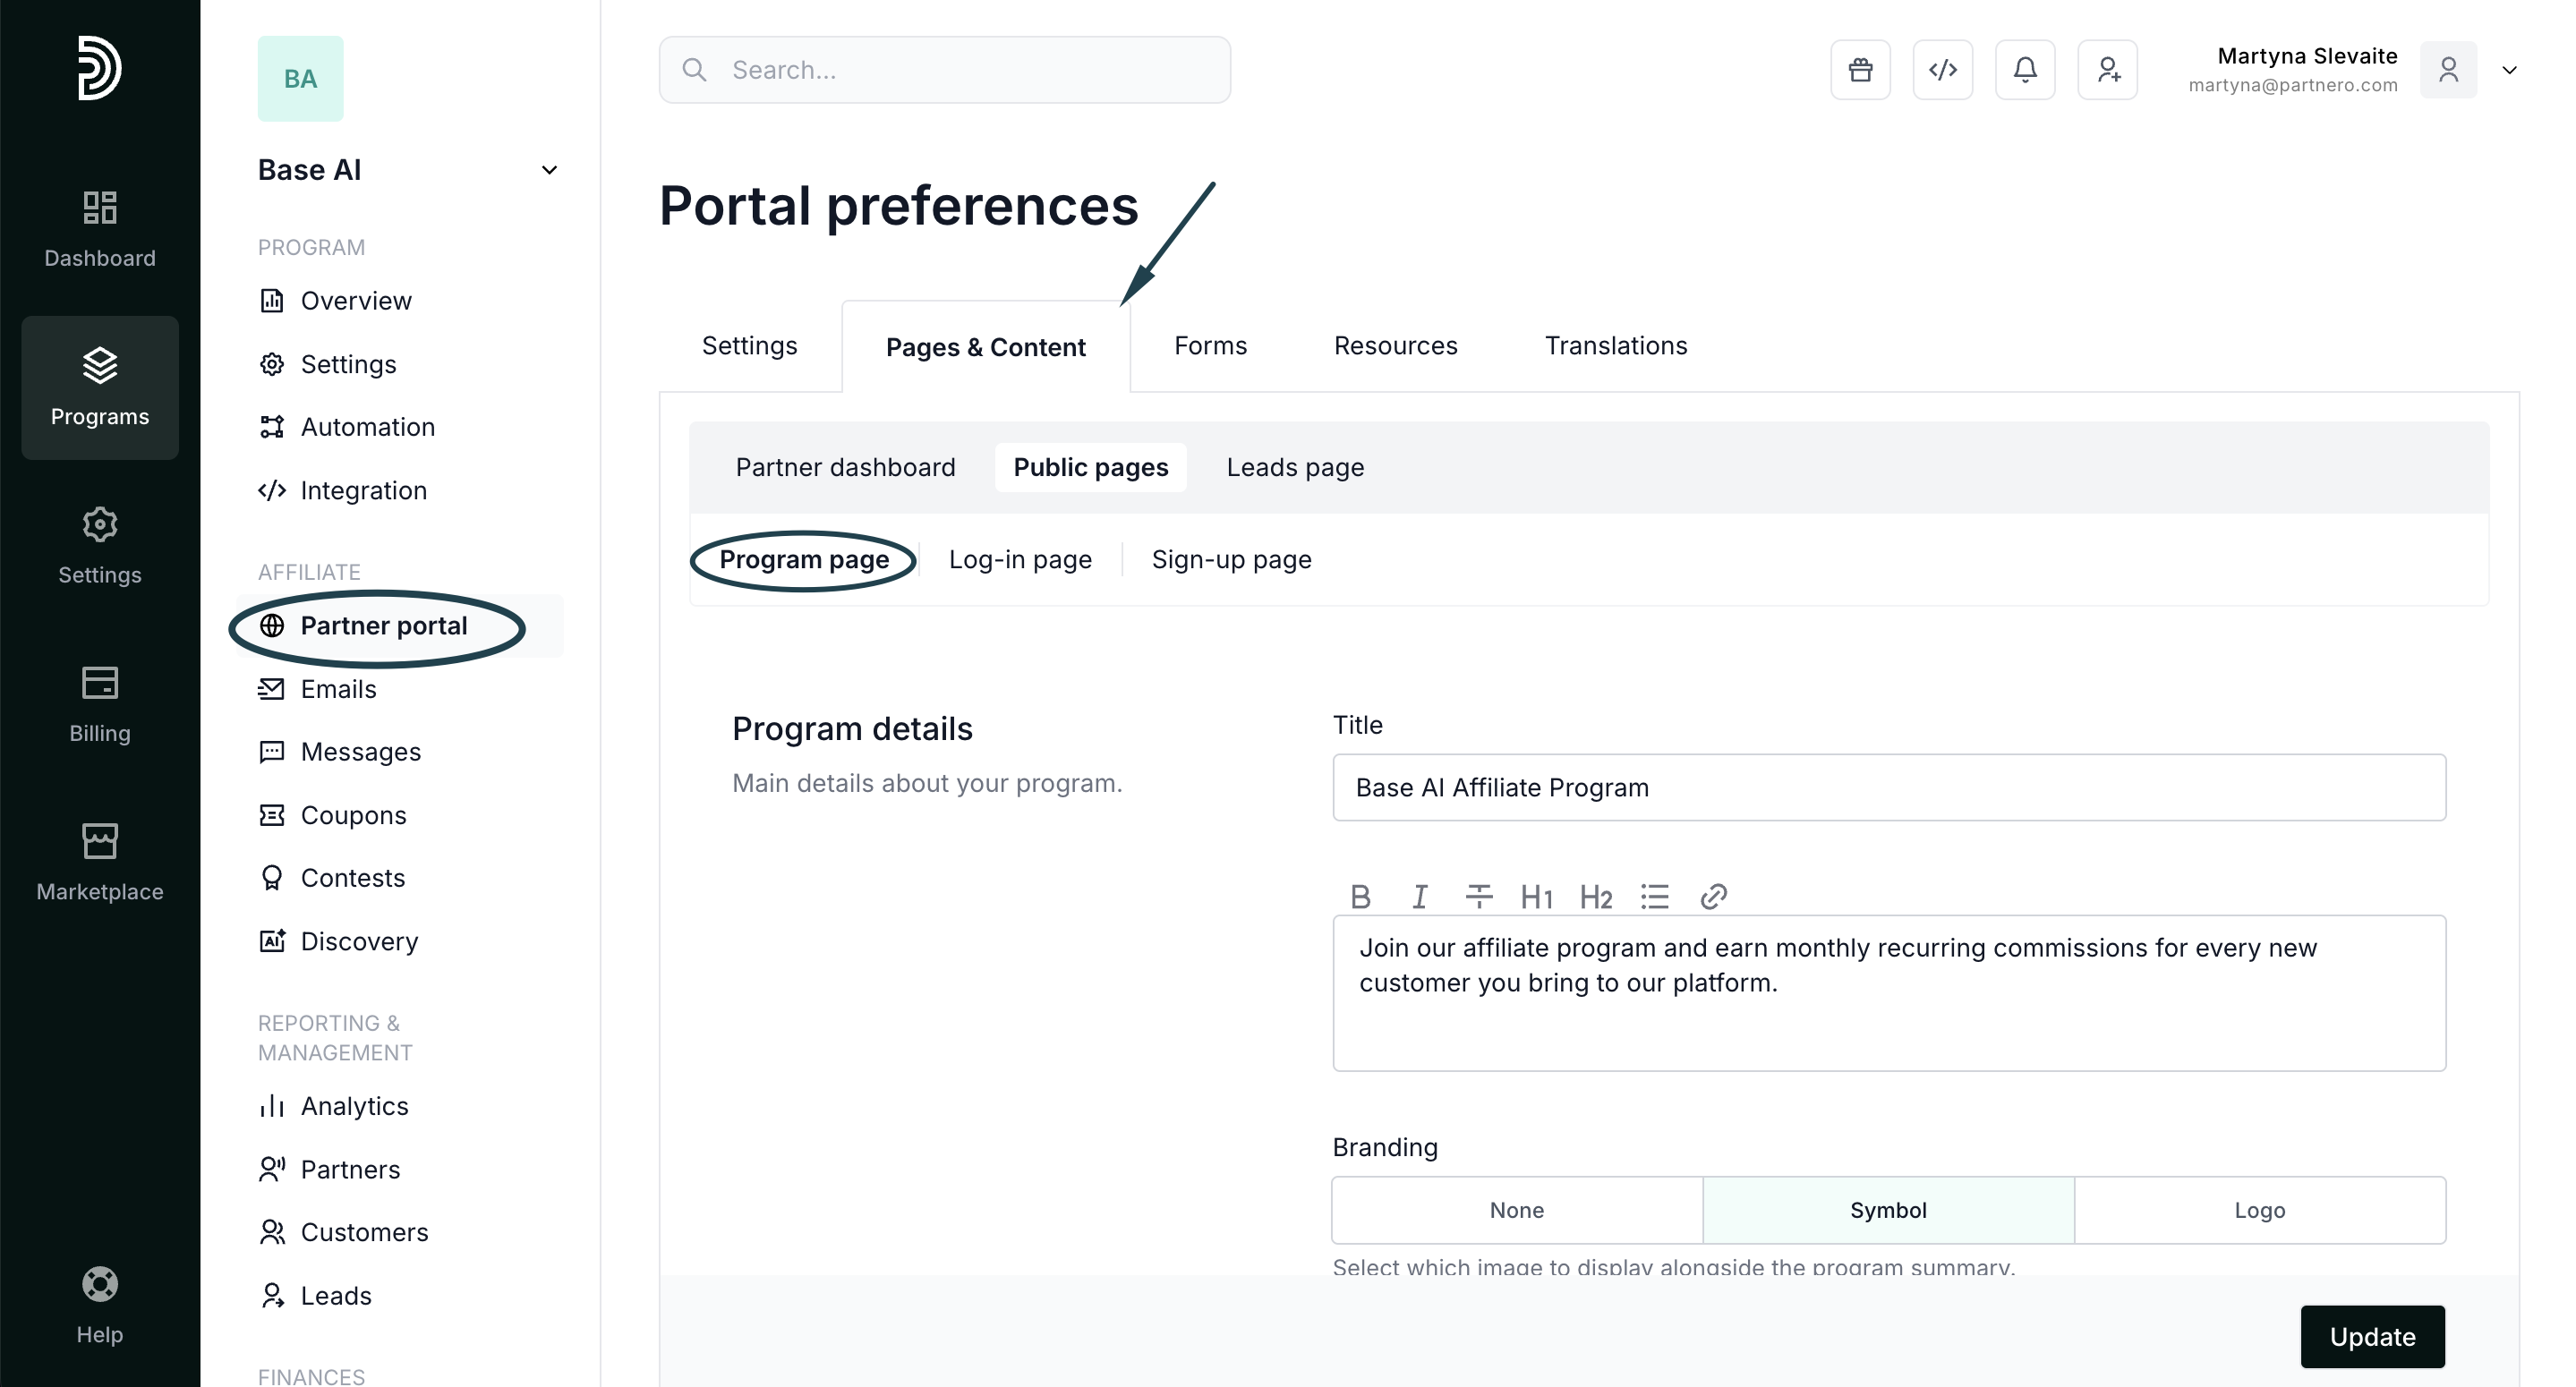Open Marketplace from the left sidebar
Screen dimensions: 2576x1387
coord(100,861)
